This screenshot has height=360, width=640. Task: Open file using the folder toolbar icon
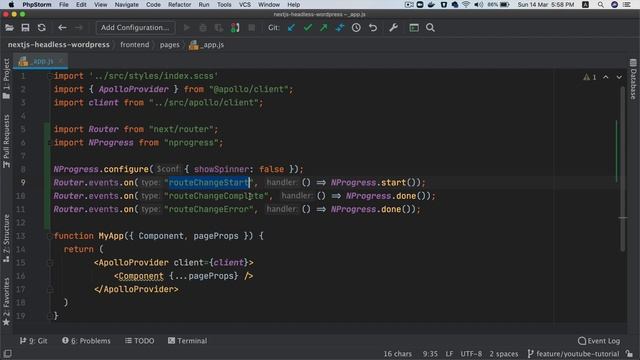[x=9, y=28]
